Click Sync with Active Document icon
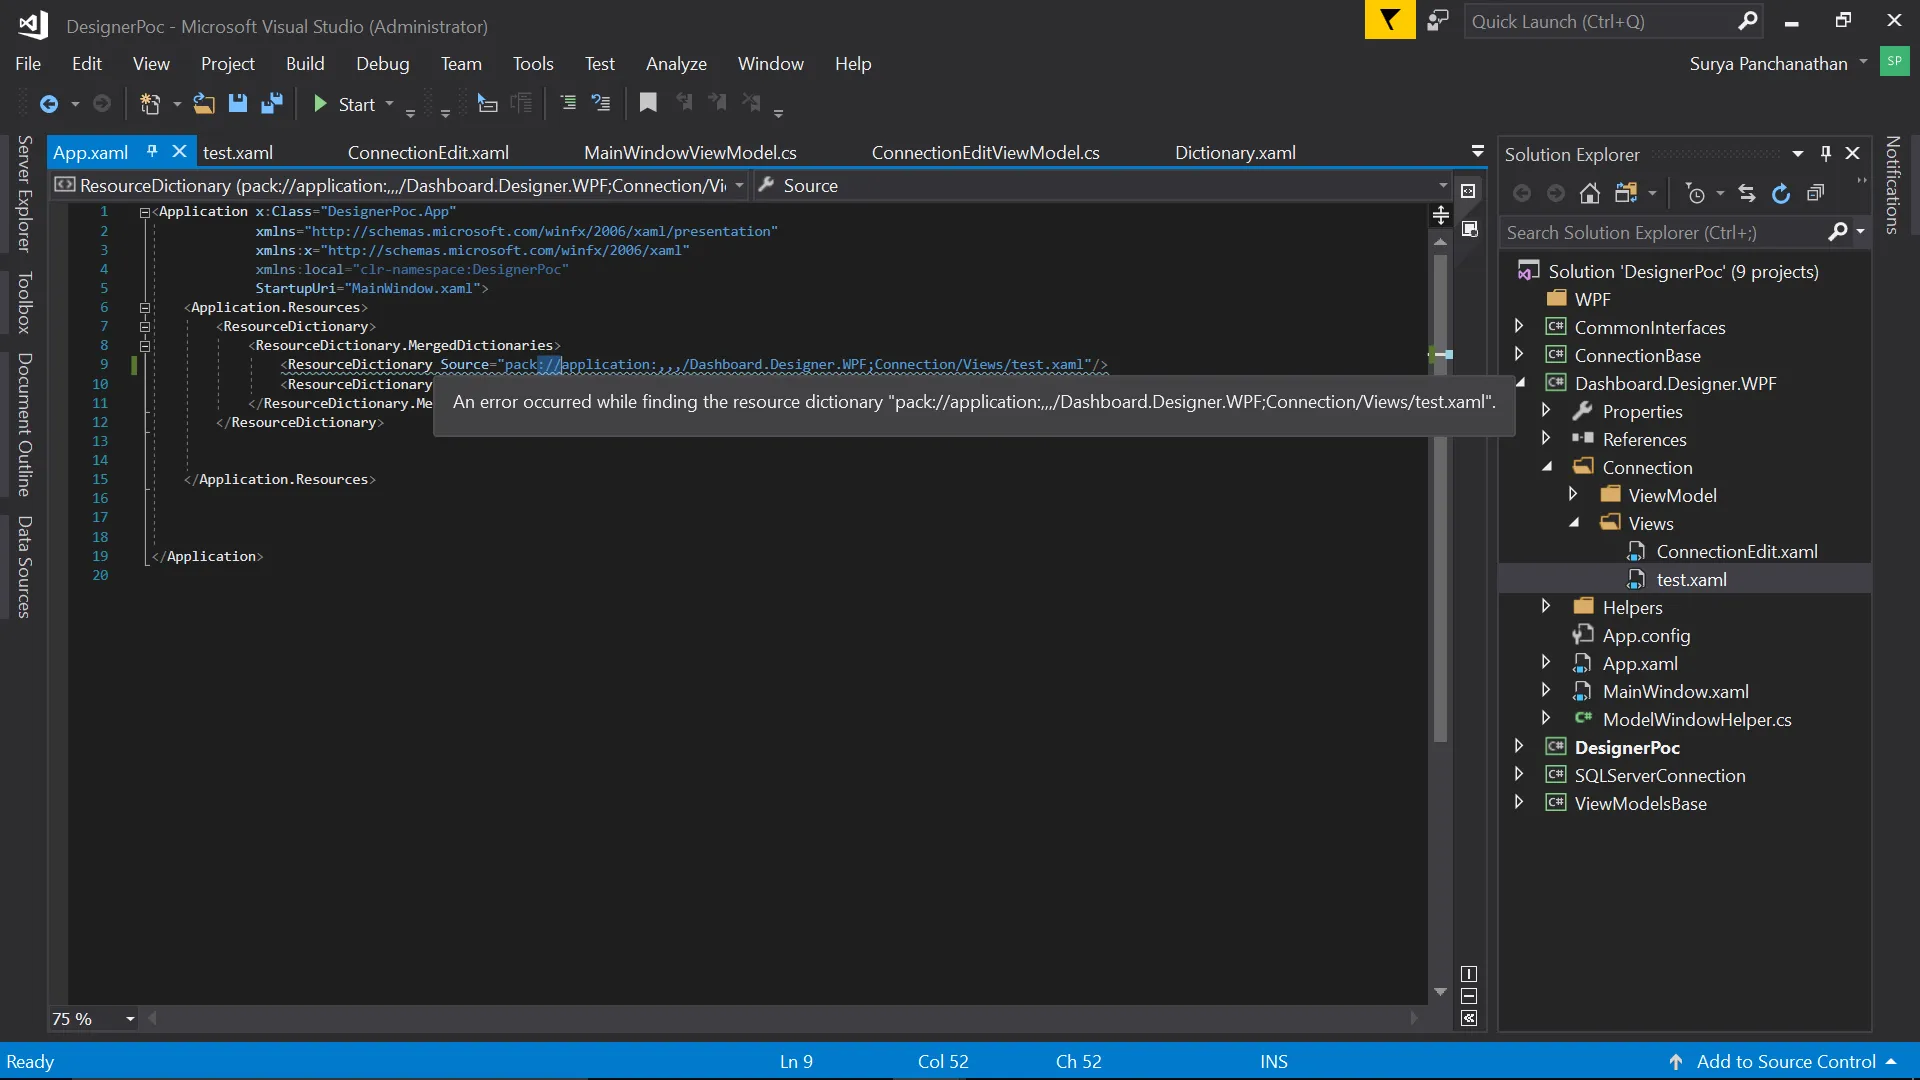This screenshot has width=1920, height=1080. pos(1747,194)
